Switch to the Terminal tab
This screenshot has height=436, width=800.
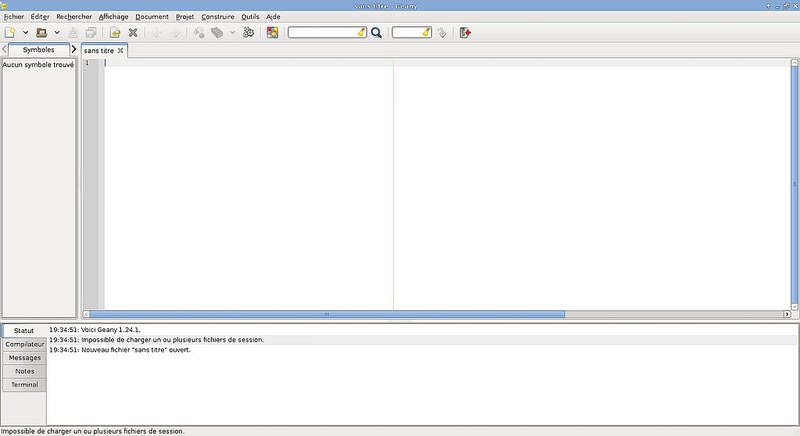pyautogui.click(x=24, y=385)
